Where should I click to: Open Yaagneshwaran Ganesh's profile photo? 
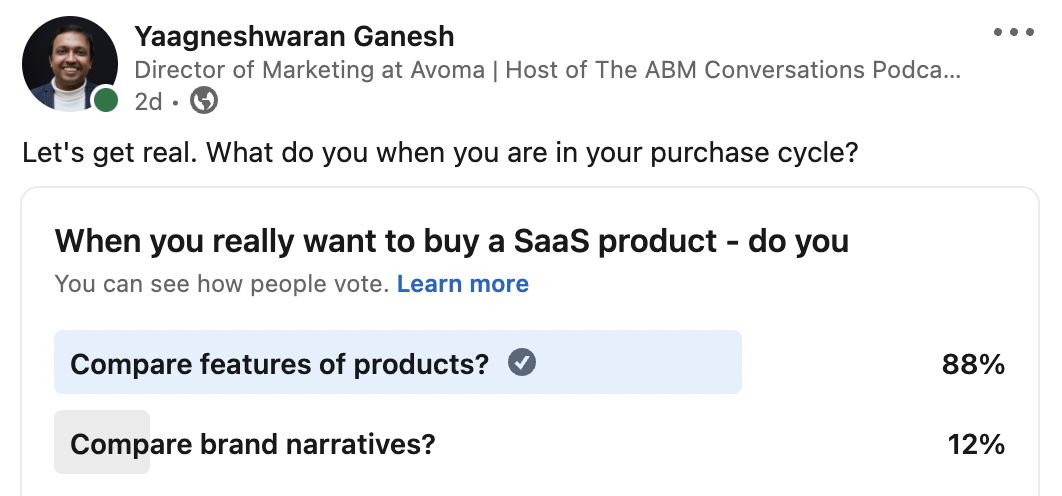[70, 64]
